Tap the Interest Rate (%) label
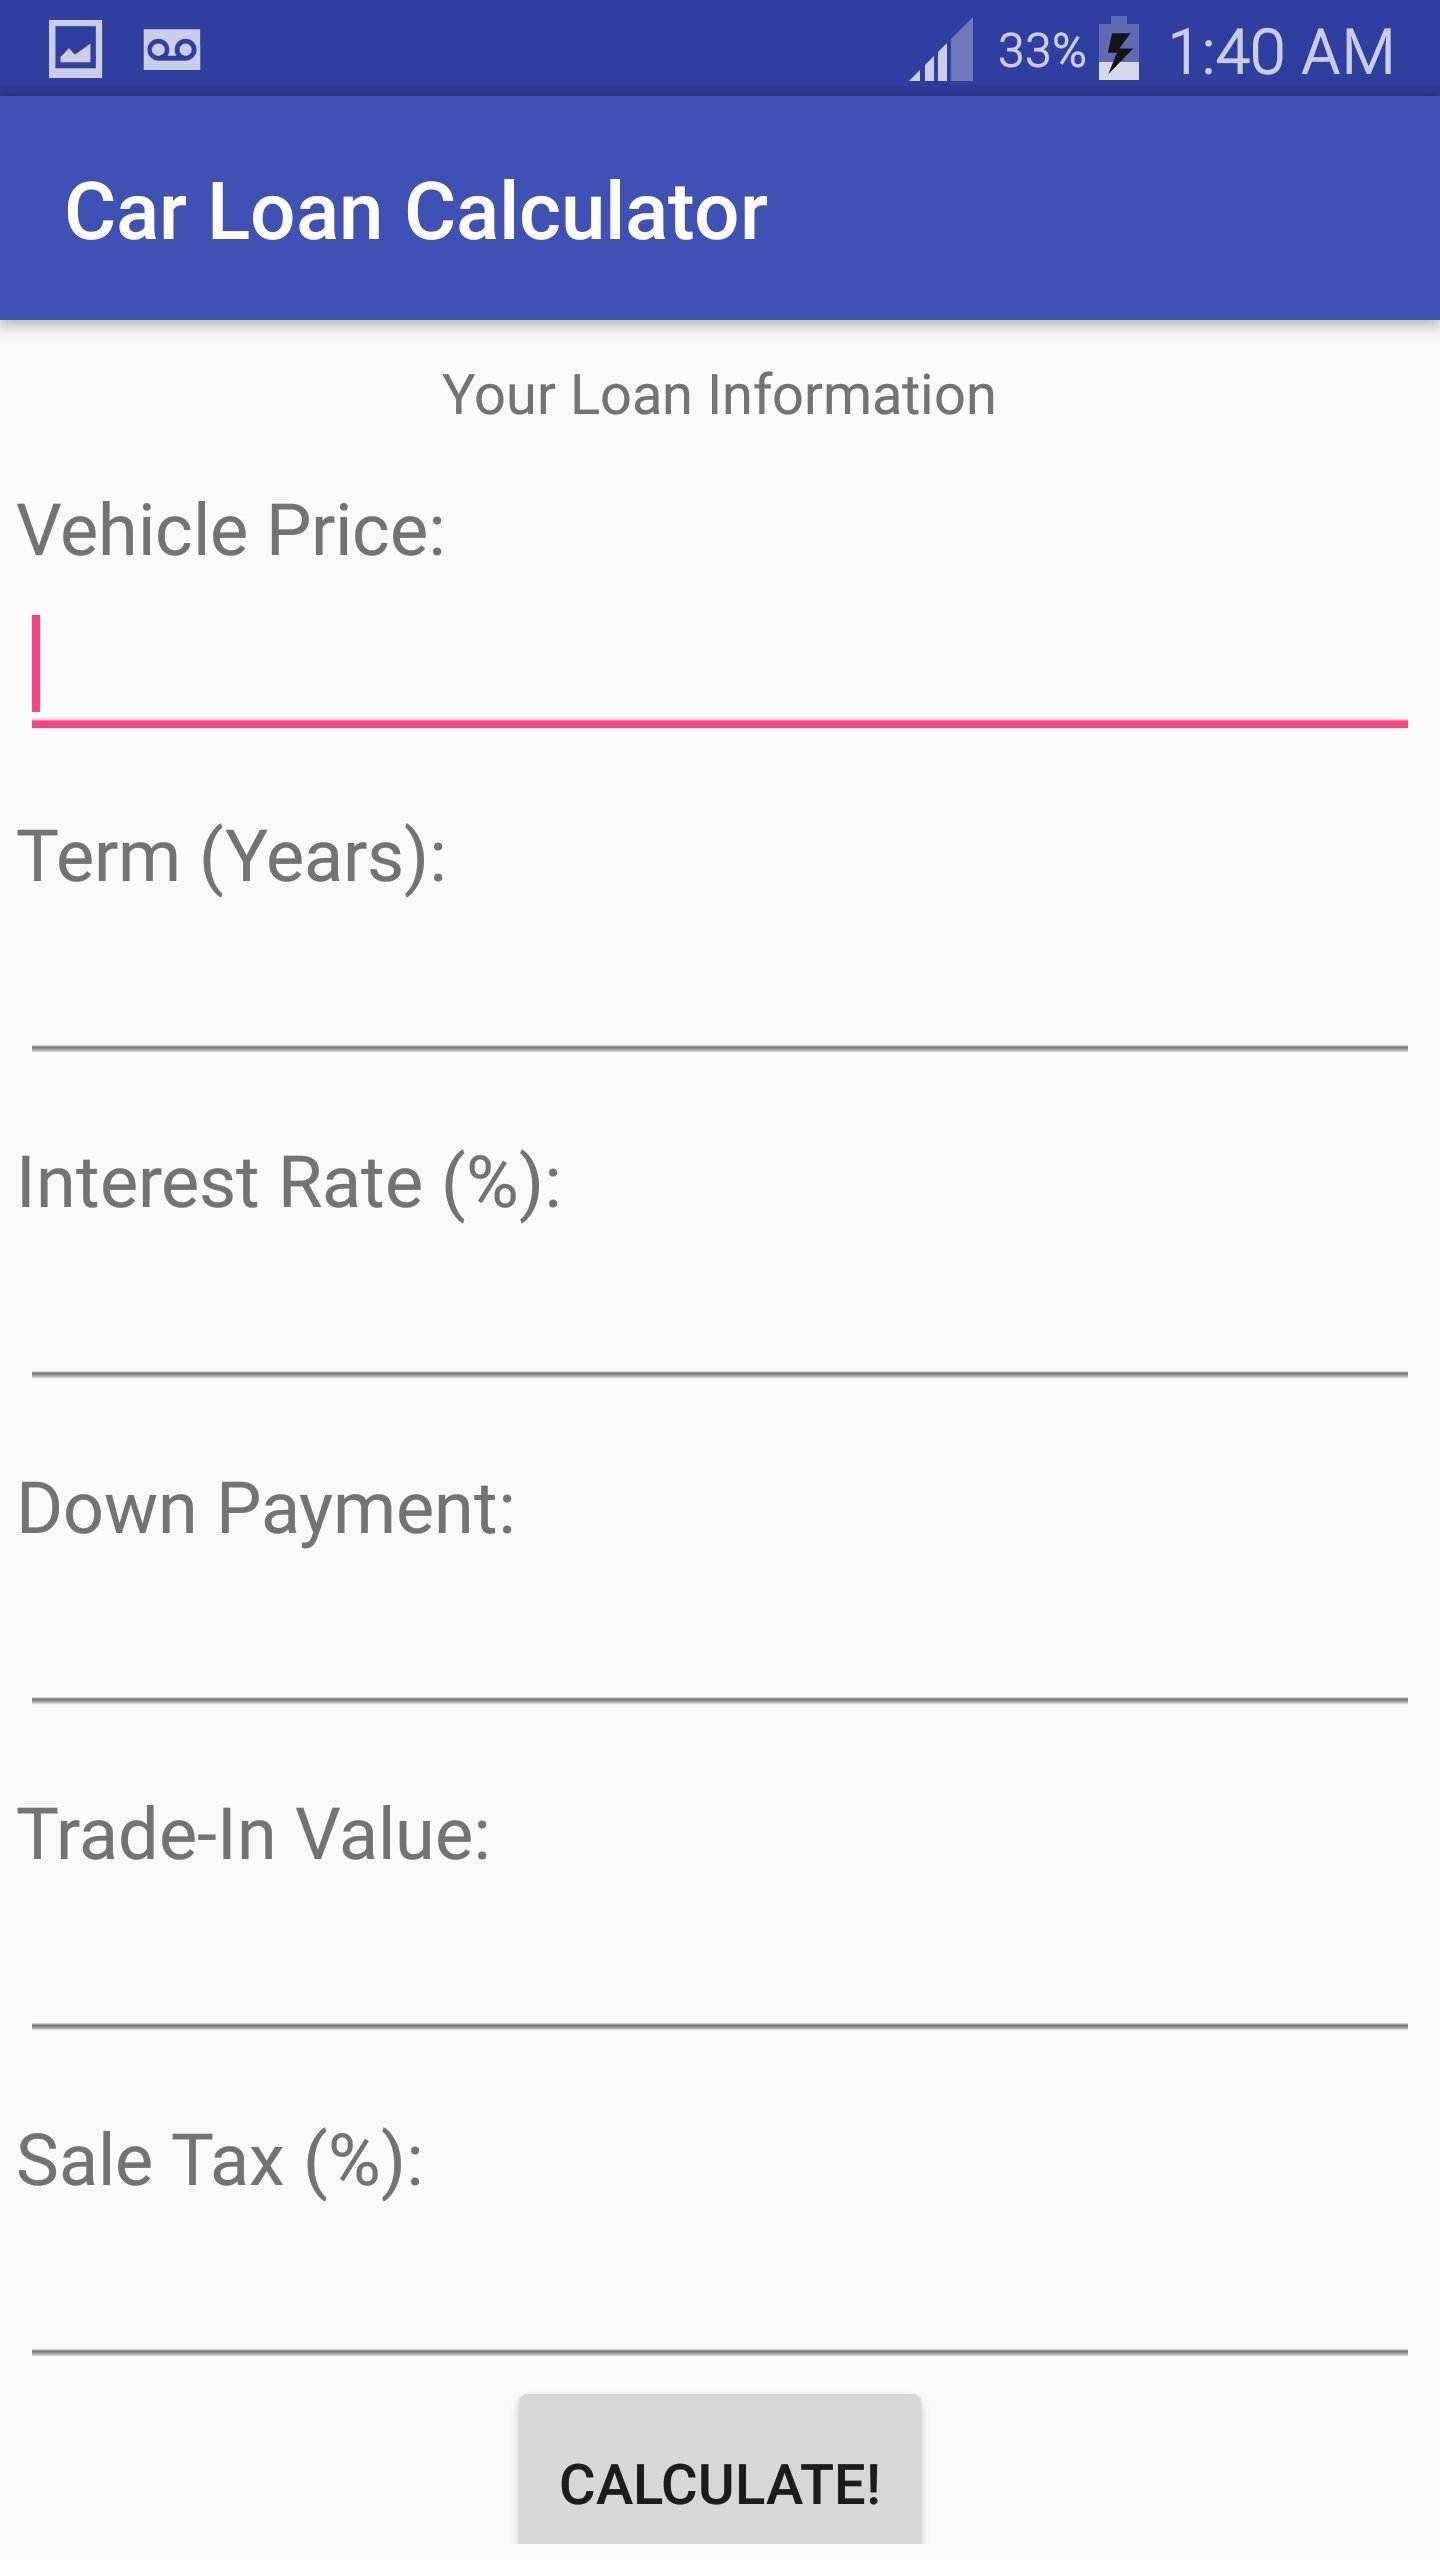The width and height of the screenshot is (1440, 2560). pos(289,1183)
